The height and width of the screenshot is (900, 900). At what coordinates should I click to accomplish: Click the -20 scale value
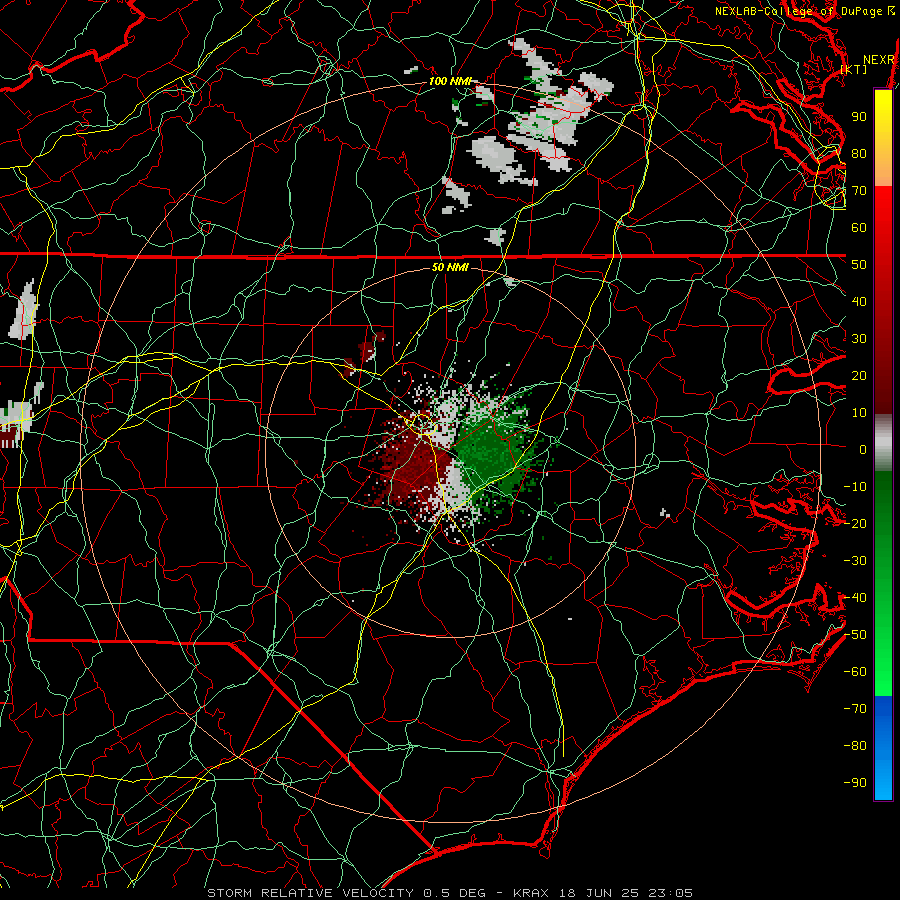pyautogui.click(x=855, y=523)
